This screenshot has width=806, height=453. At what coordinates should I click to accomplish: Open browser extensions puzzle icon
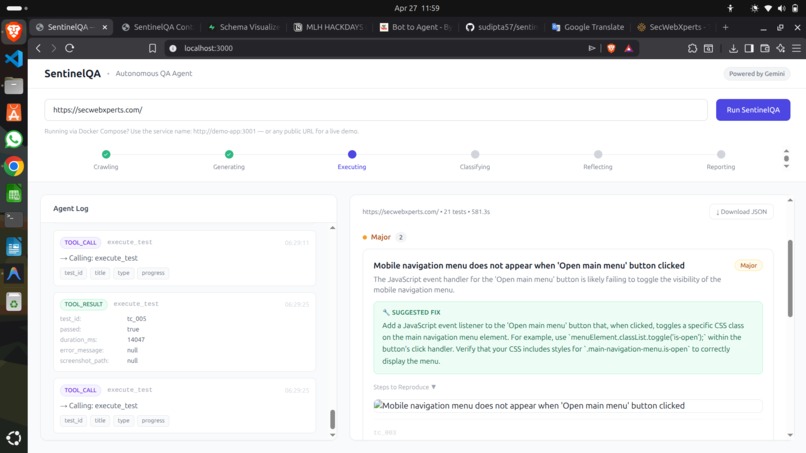pos(692,48)
